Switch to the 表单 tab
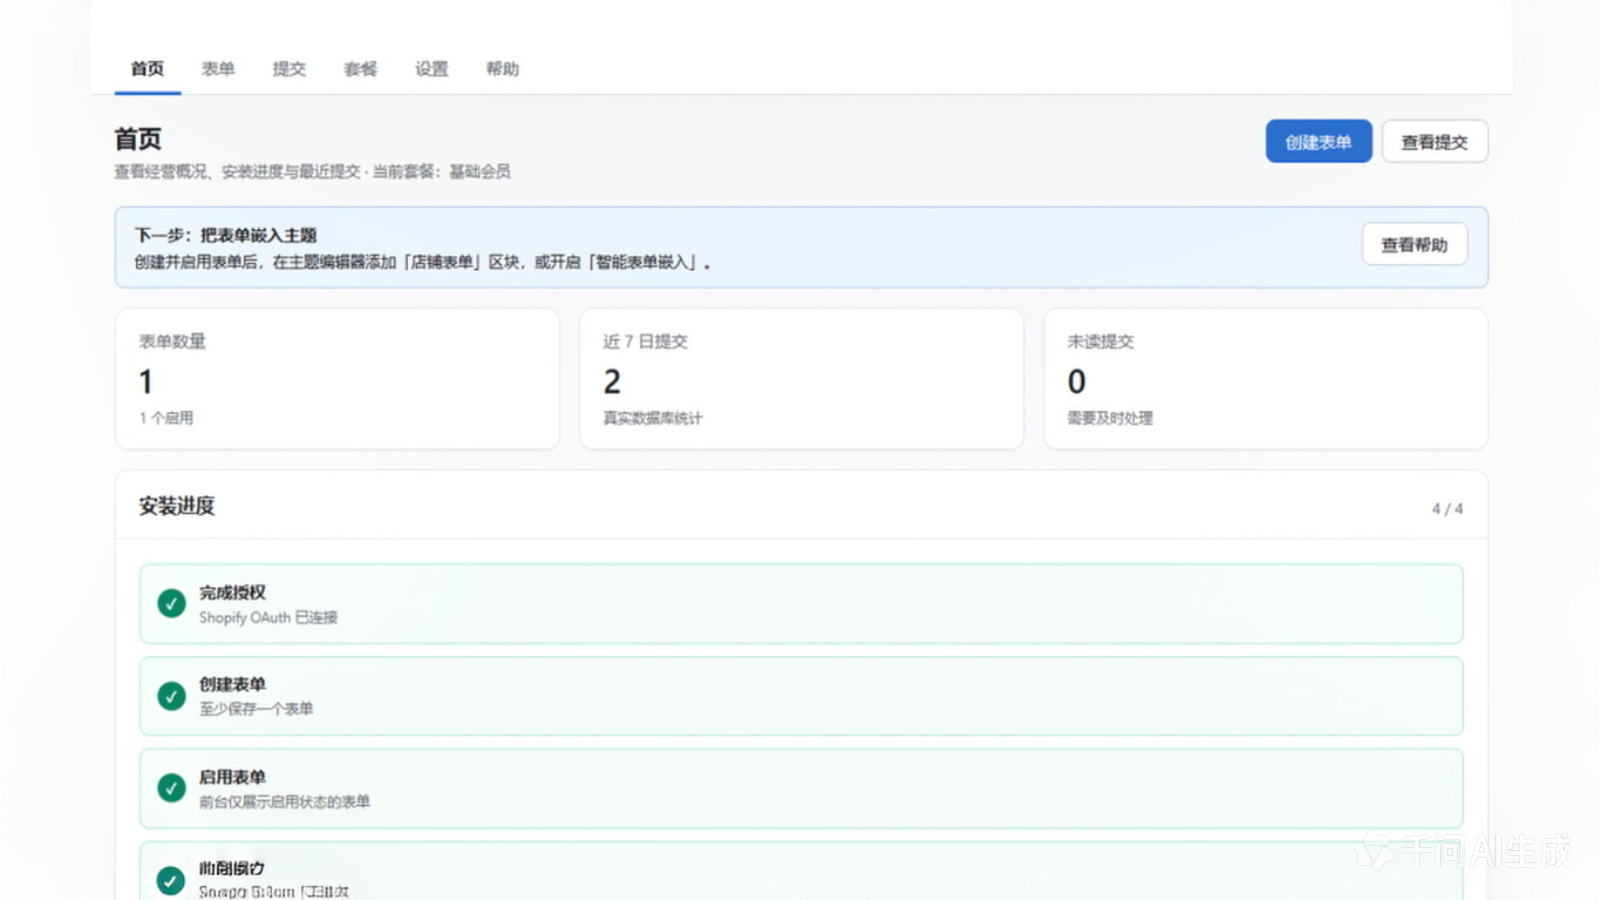 coord(218,69)
